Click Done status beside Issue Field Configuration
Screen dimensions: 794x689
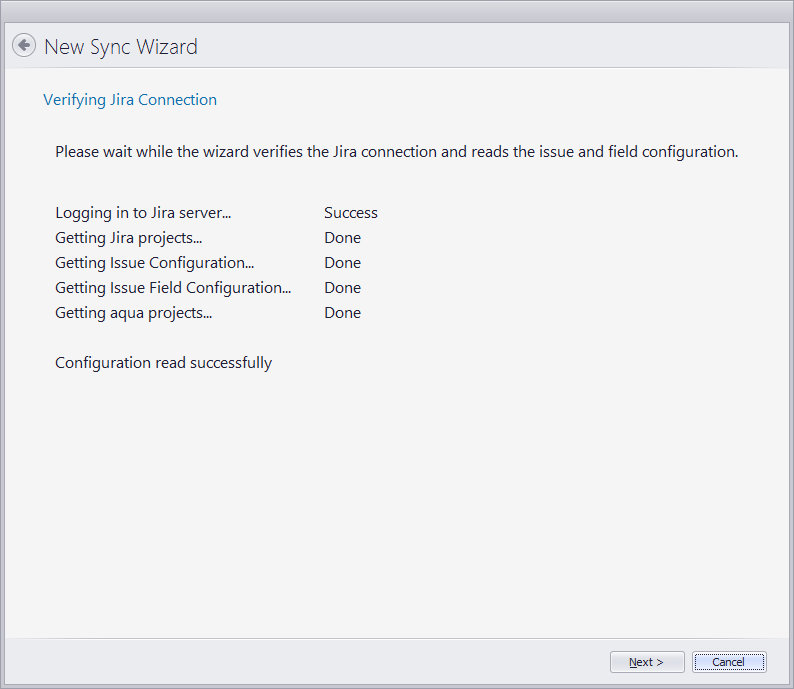click(342, 288)
